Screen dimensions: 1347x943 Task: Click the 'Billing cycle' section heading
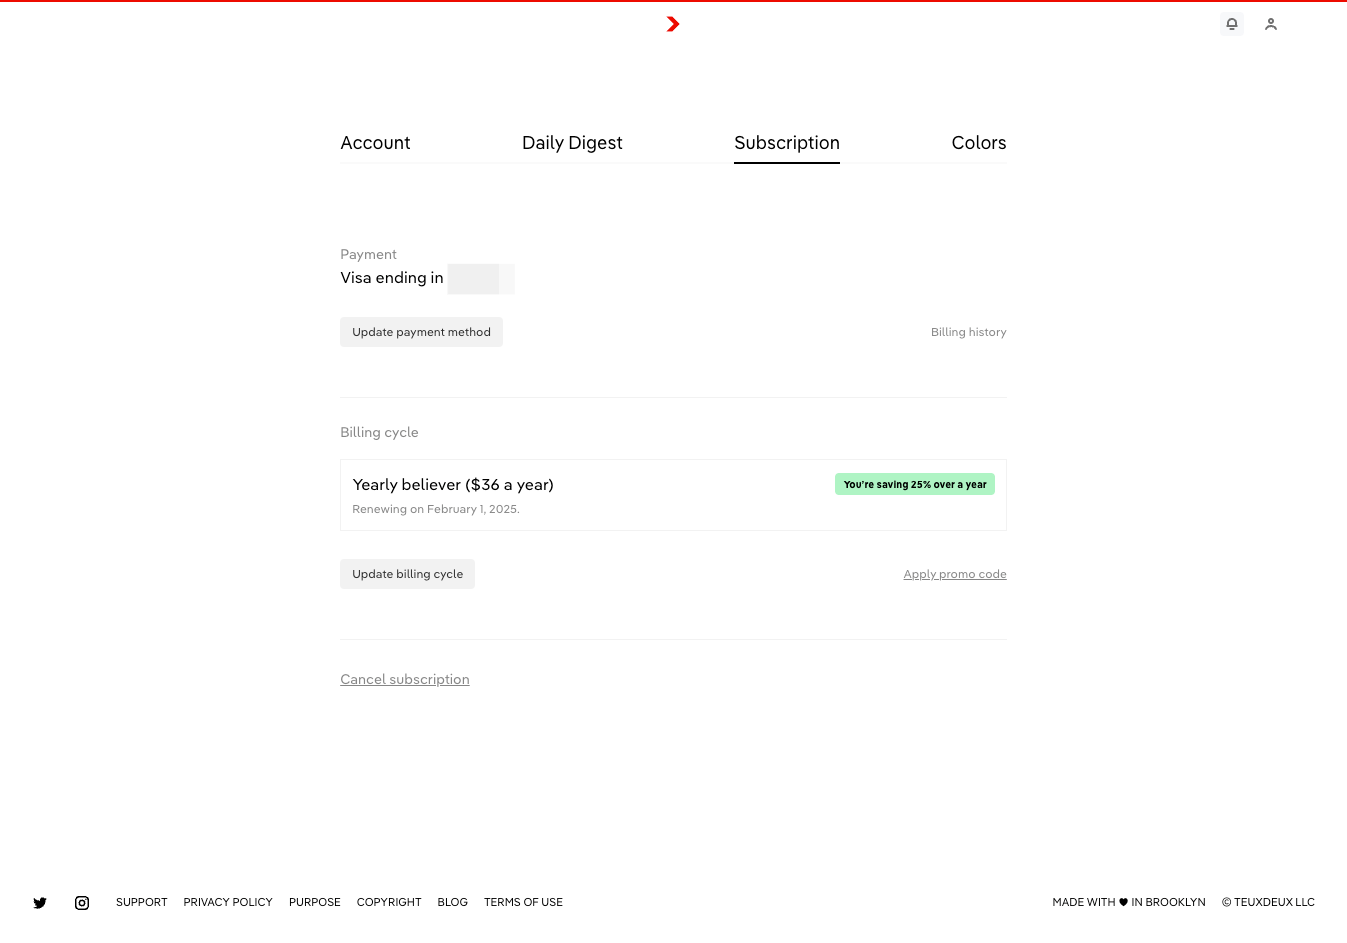coord(379,432)
